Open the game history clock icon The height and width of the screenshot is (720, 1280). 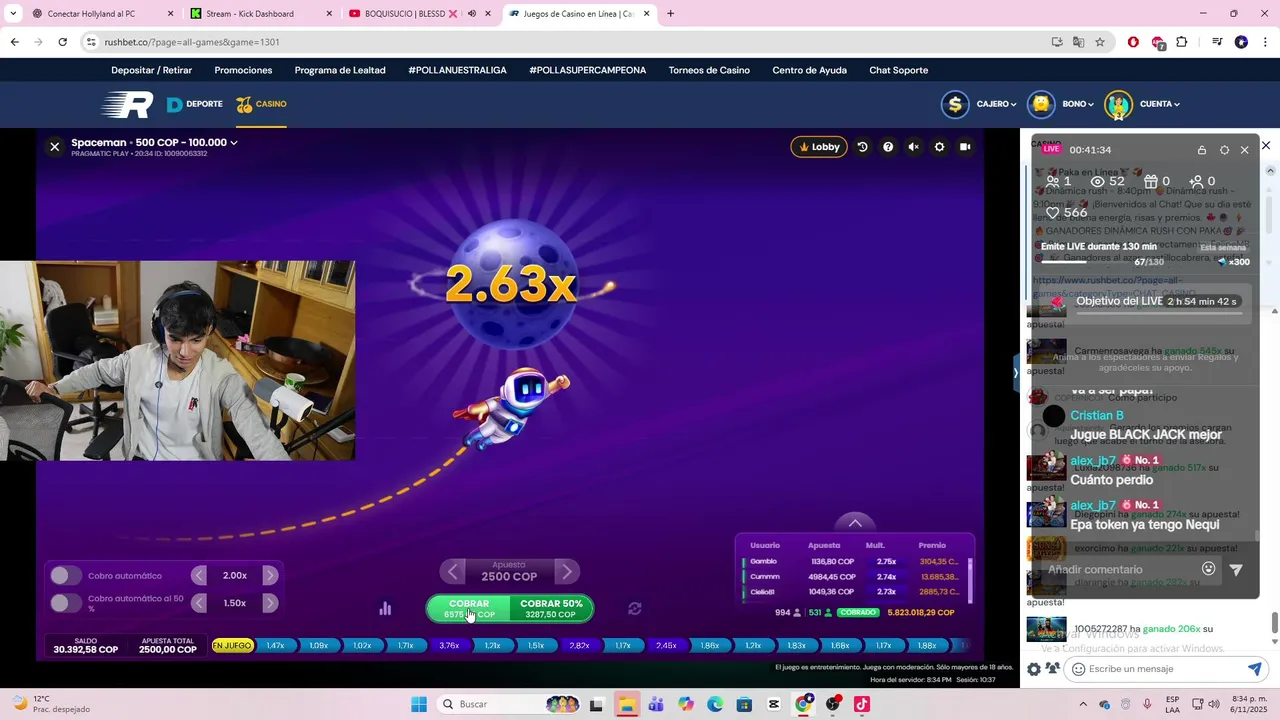(862, 147)
